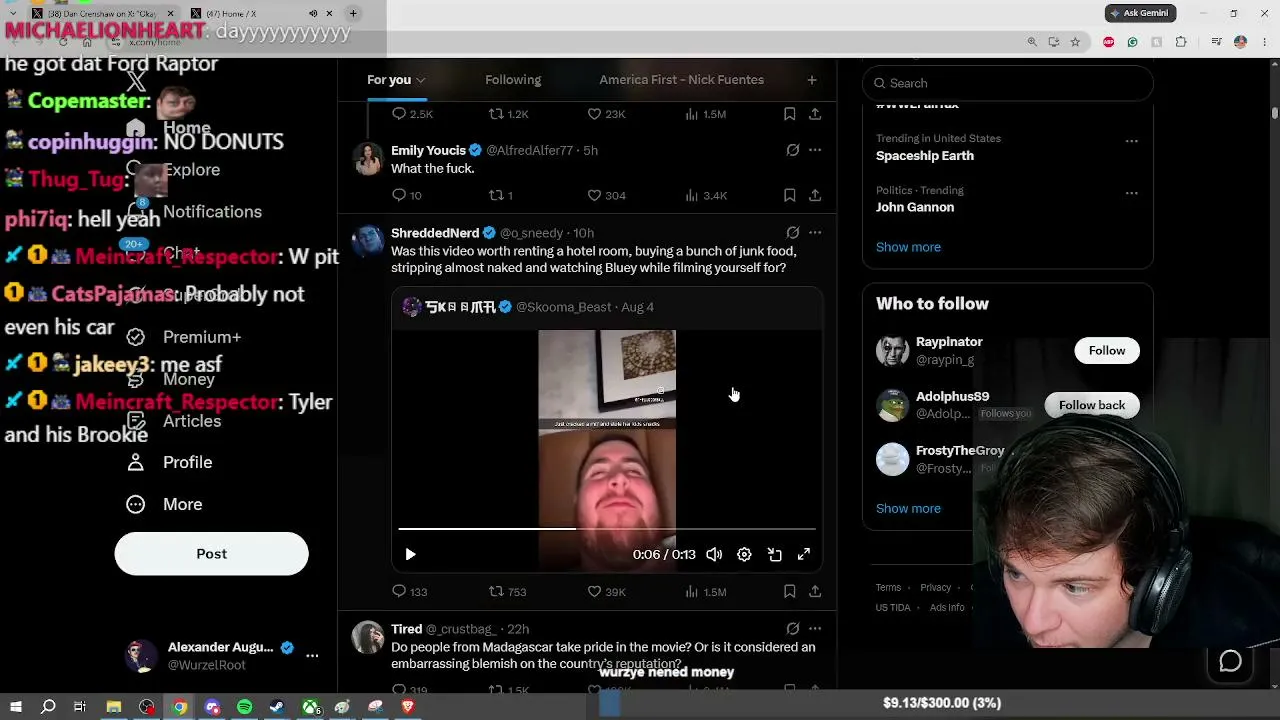The image size is (1280, 720).
Task: Show more accounts in Who to follow
Action: [x=908, y=508]
